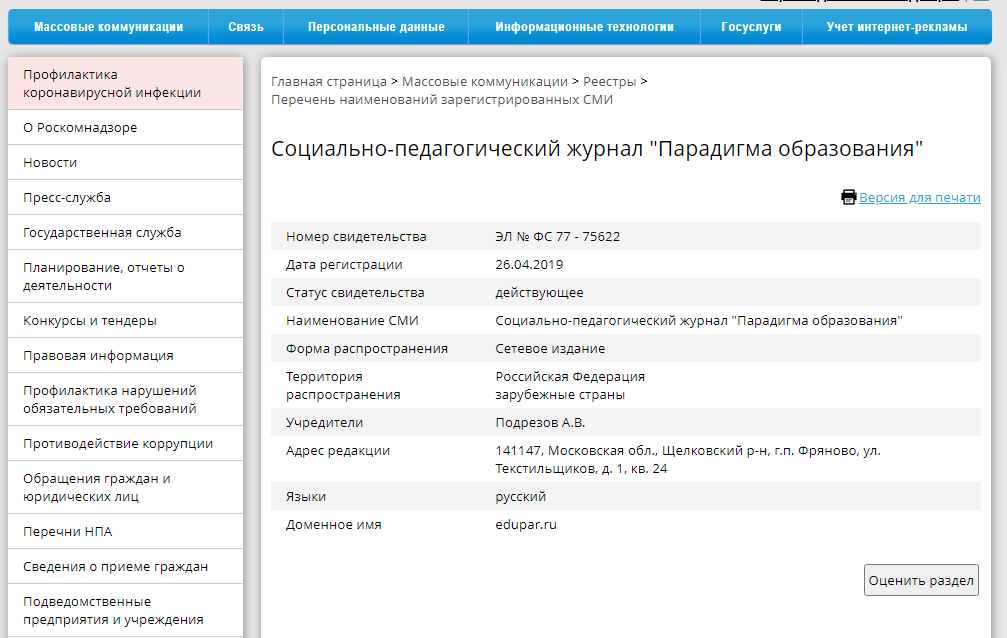Open Противодействие коррупции sidebar item

[126, 443]
